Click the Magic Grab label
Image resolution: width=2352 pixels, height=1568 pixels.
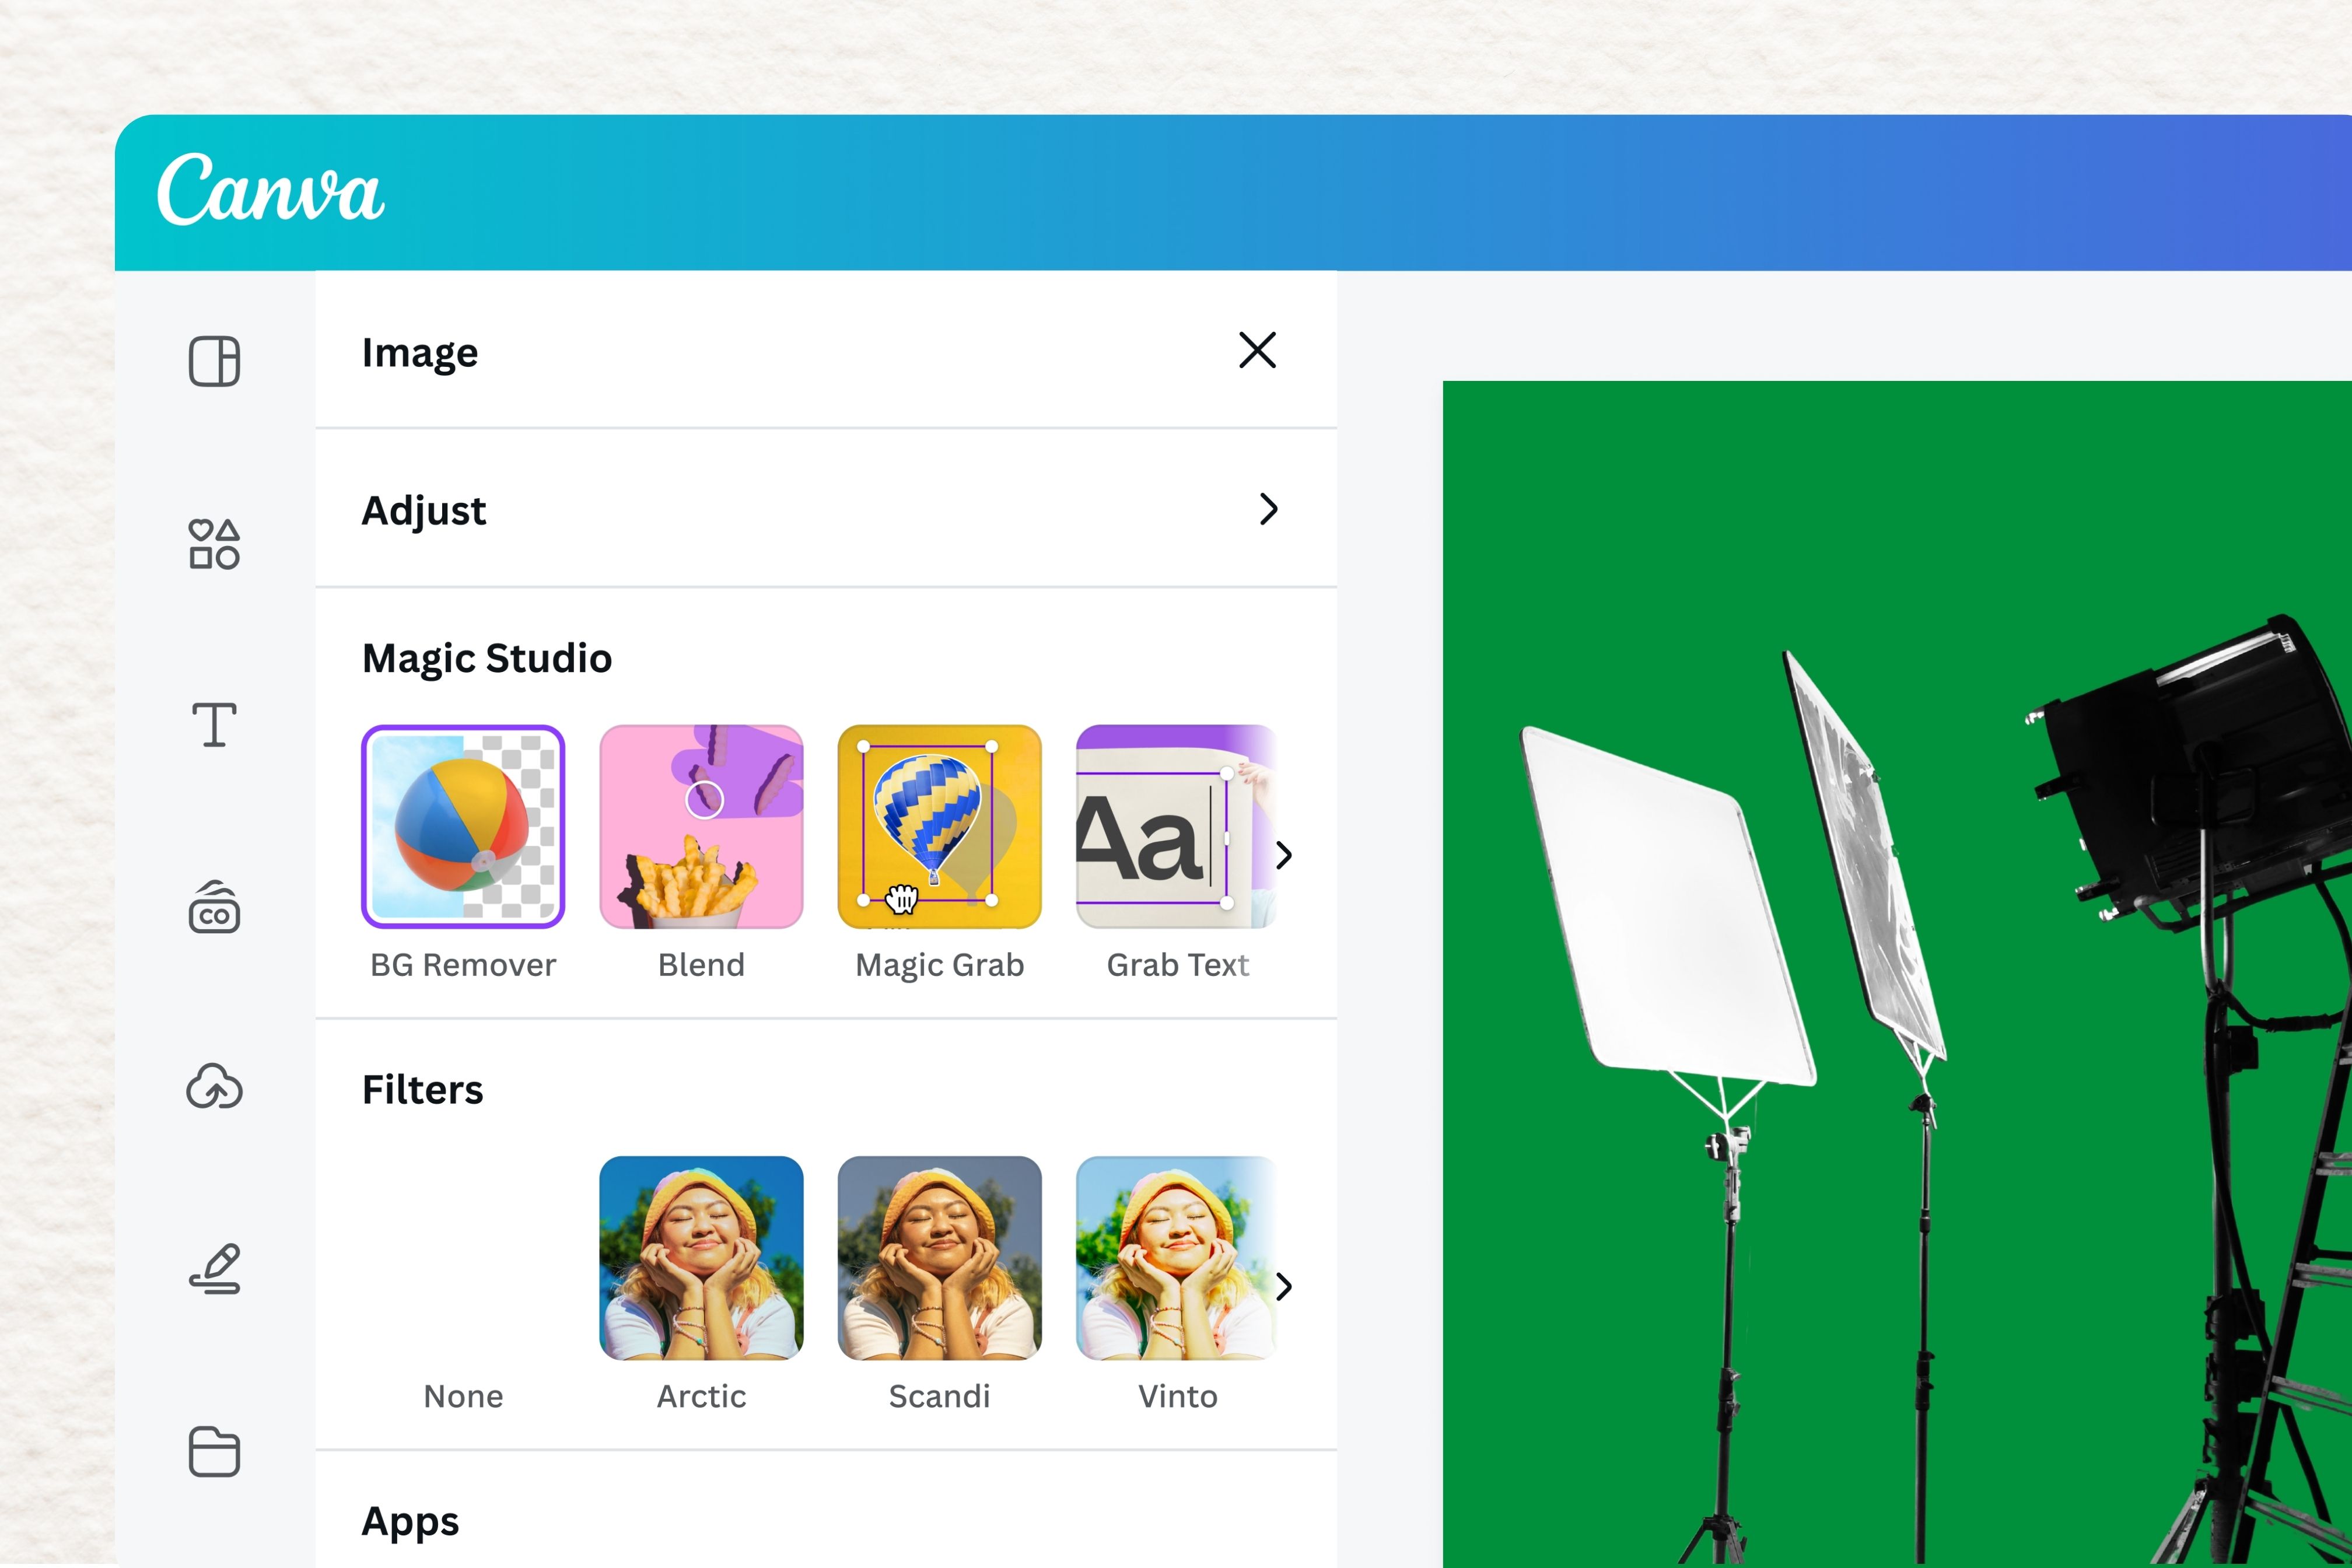coord(940,965)
